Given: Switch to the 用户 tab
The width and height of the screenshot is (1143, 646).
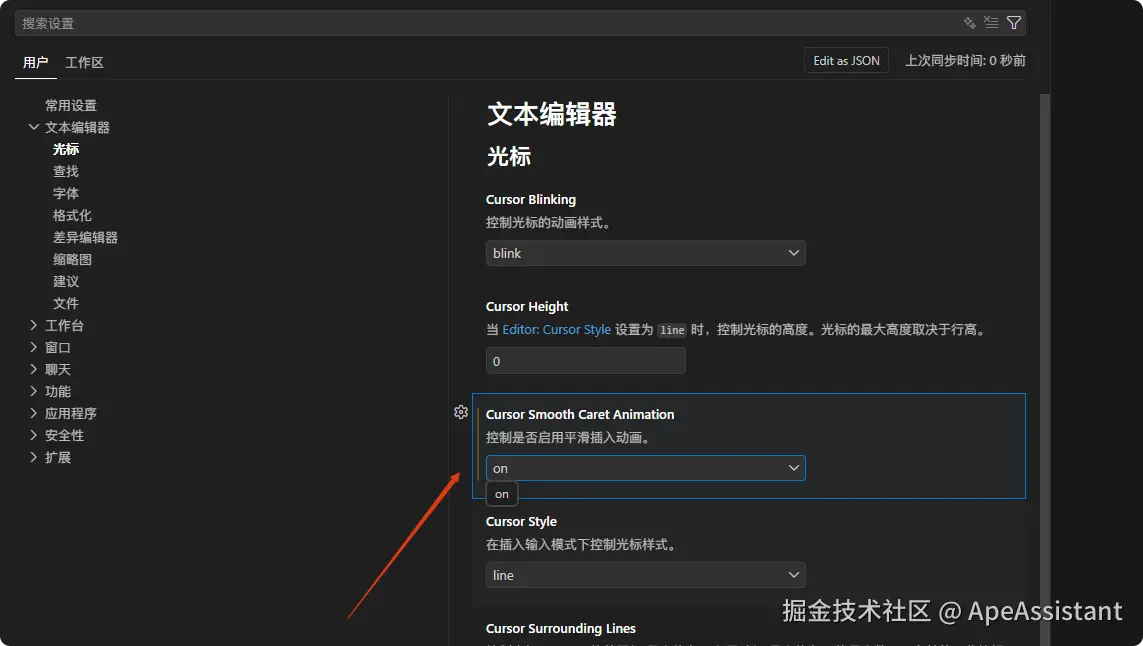Looking at the screenshot, I should click(35, 62).
